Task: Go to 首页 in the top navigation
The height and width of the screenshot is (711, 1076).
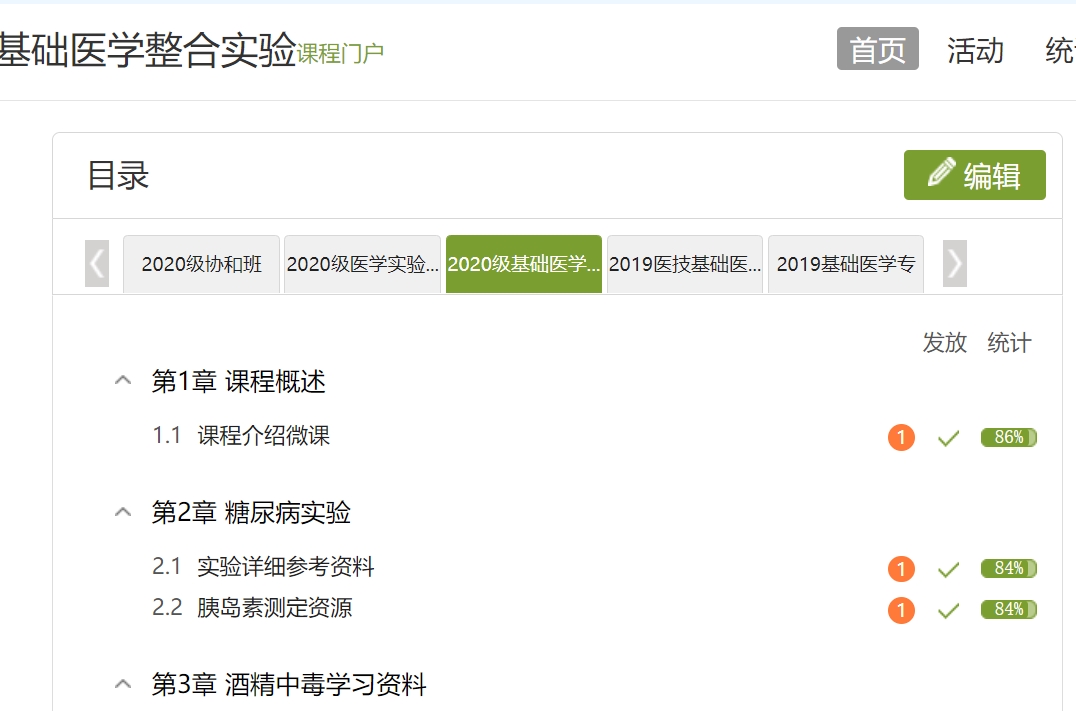Action: [x=877, y=50]
